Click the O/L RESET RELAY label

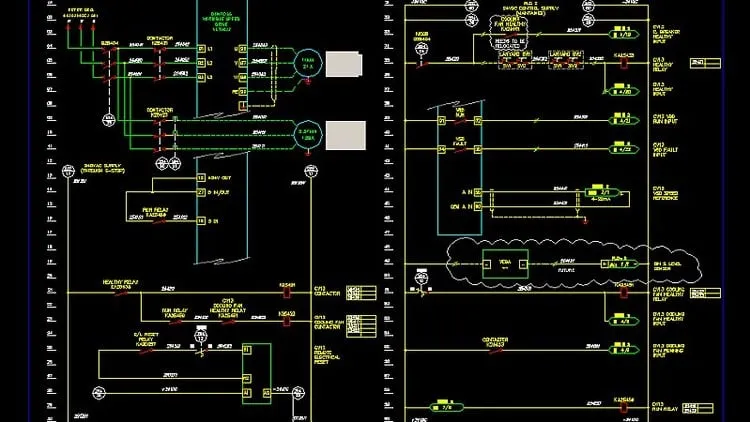tap(146, 339)
